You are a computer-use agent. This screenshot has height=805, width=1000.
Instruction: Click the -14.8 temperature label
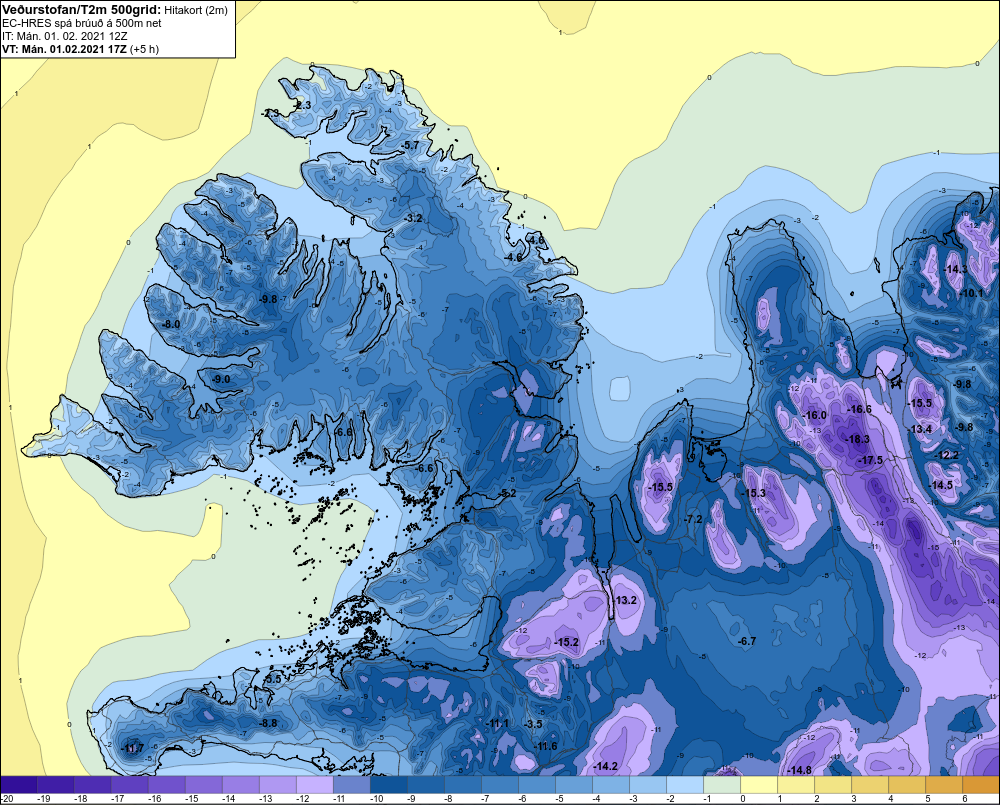[798, 770]
